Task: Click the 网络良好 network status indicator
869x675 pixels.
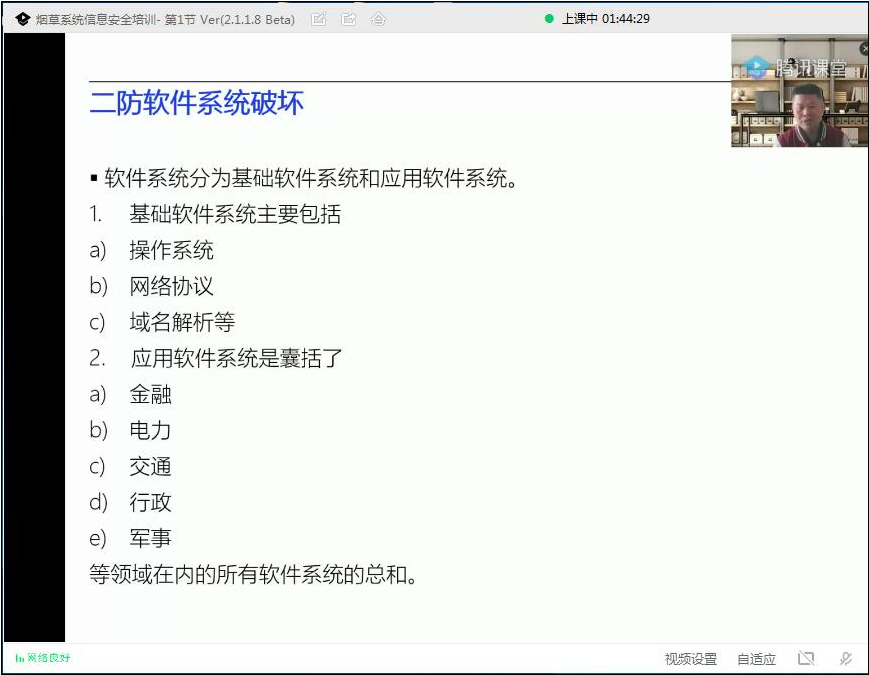Action: 43,658
